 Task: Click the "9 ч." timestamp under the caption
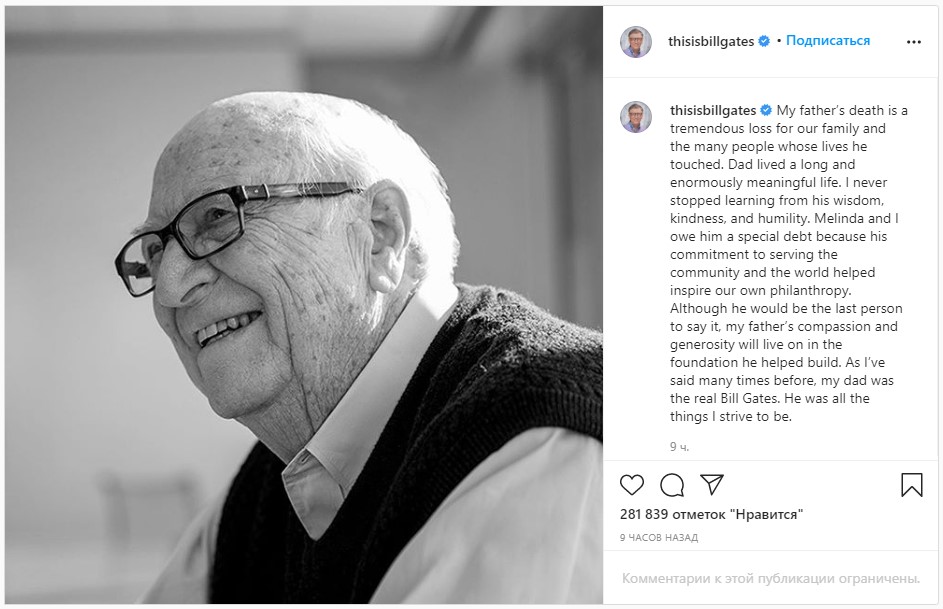(679, 446)
